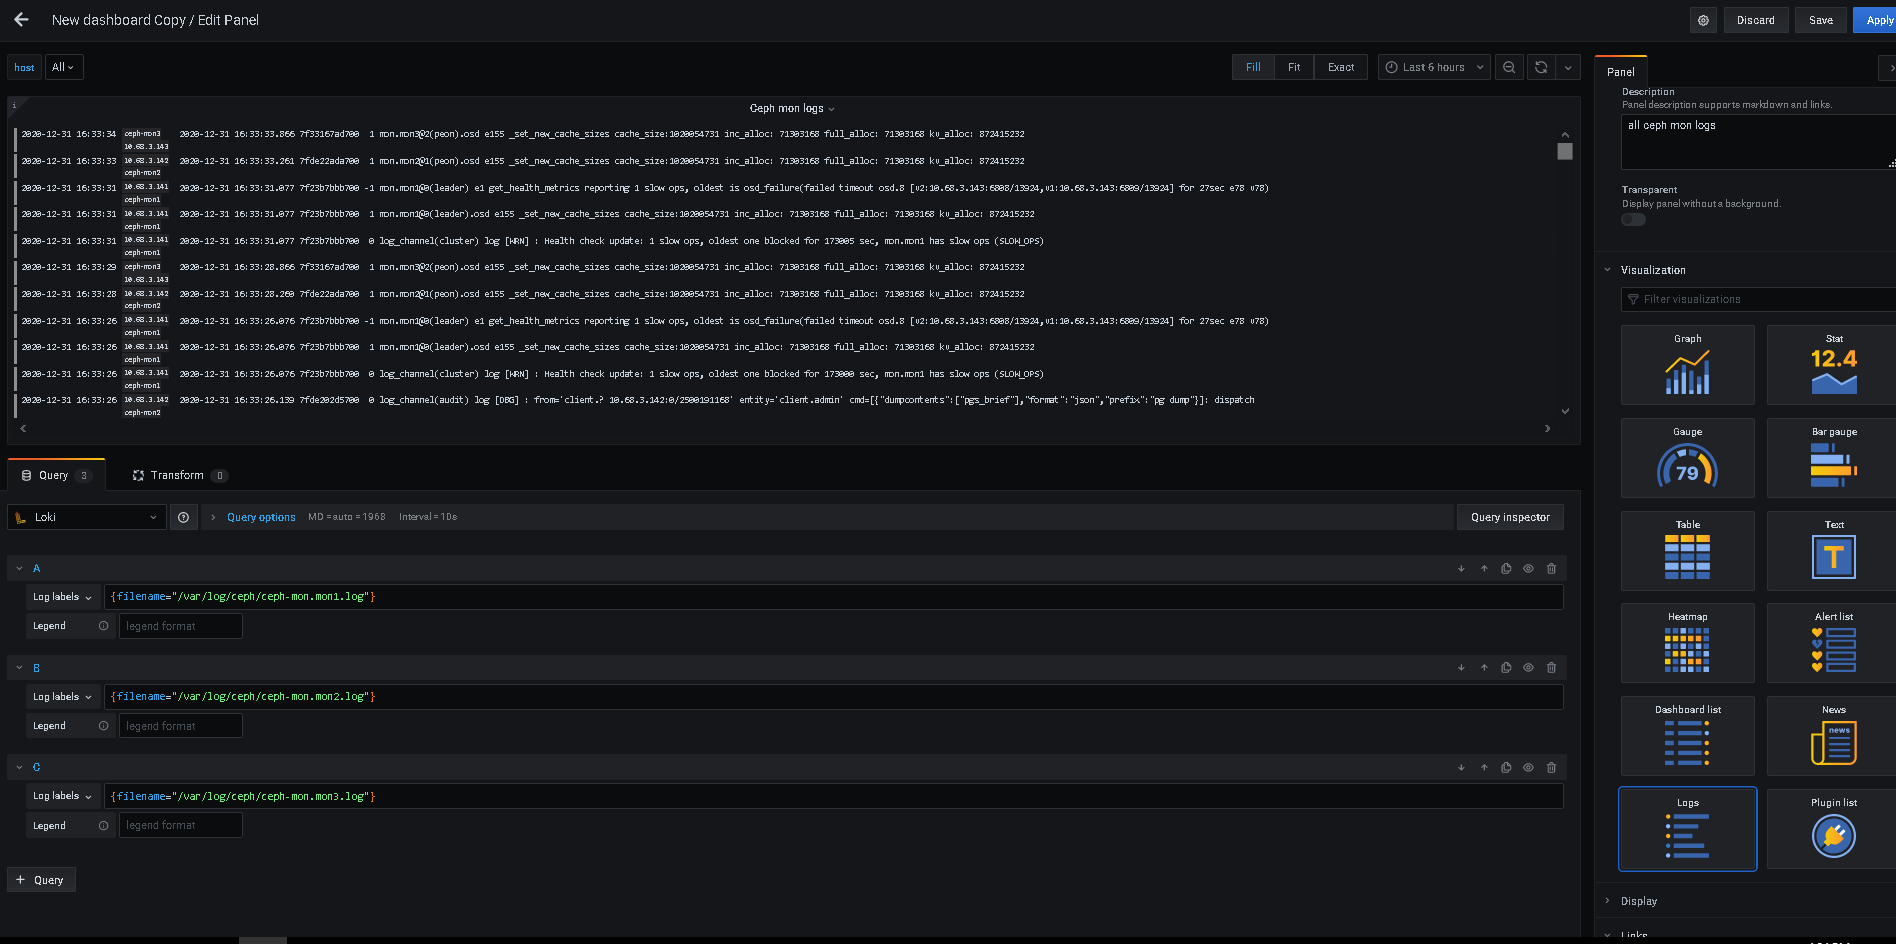Screen dimensions: 1896x944
Task: Expand the Display section
Action: (x=1639, y=901)
